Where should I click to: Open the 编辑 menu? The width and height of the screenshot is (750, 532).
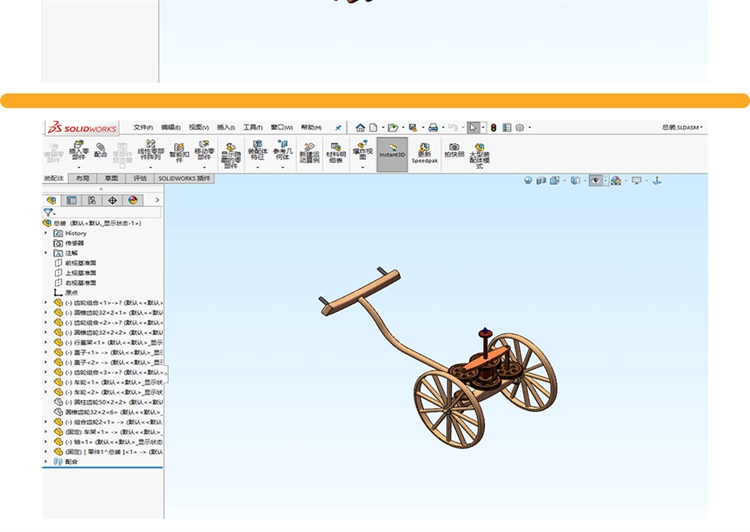171,127
